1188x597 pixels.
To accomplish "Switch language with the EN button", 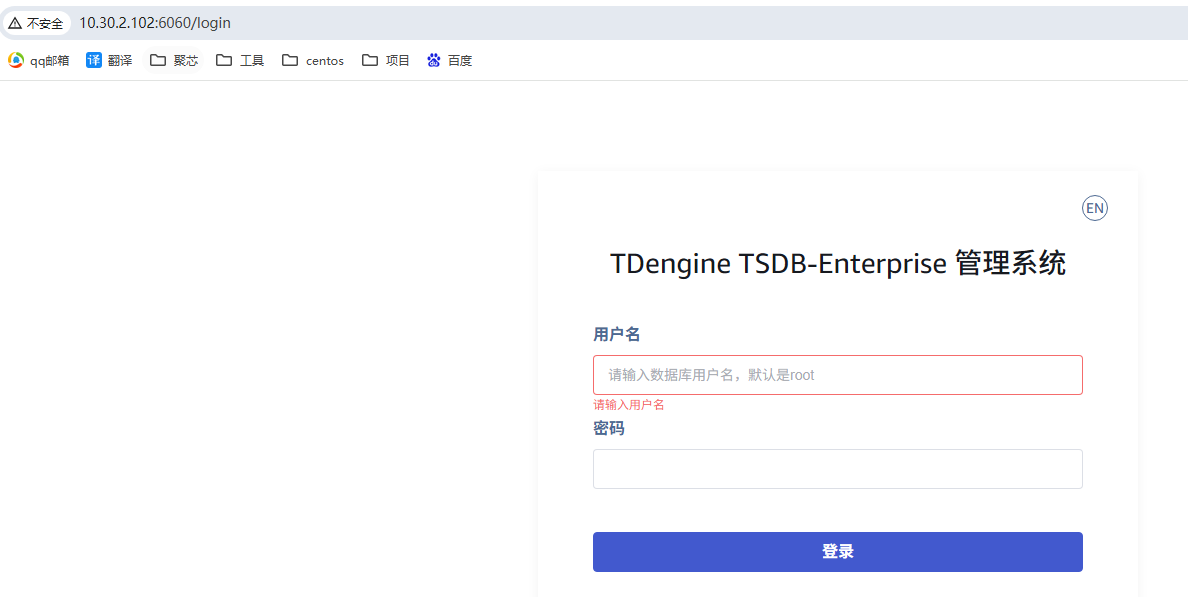I will tap(1095, 208).
